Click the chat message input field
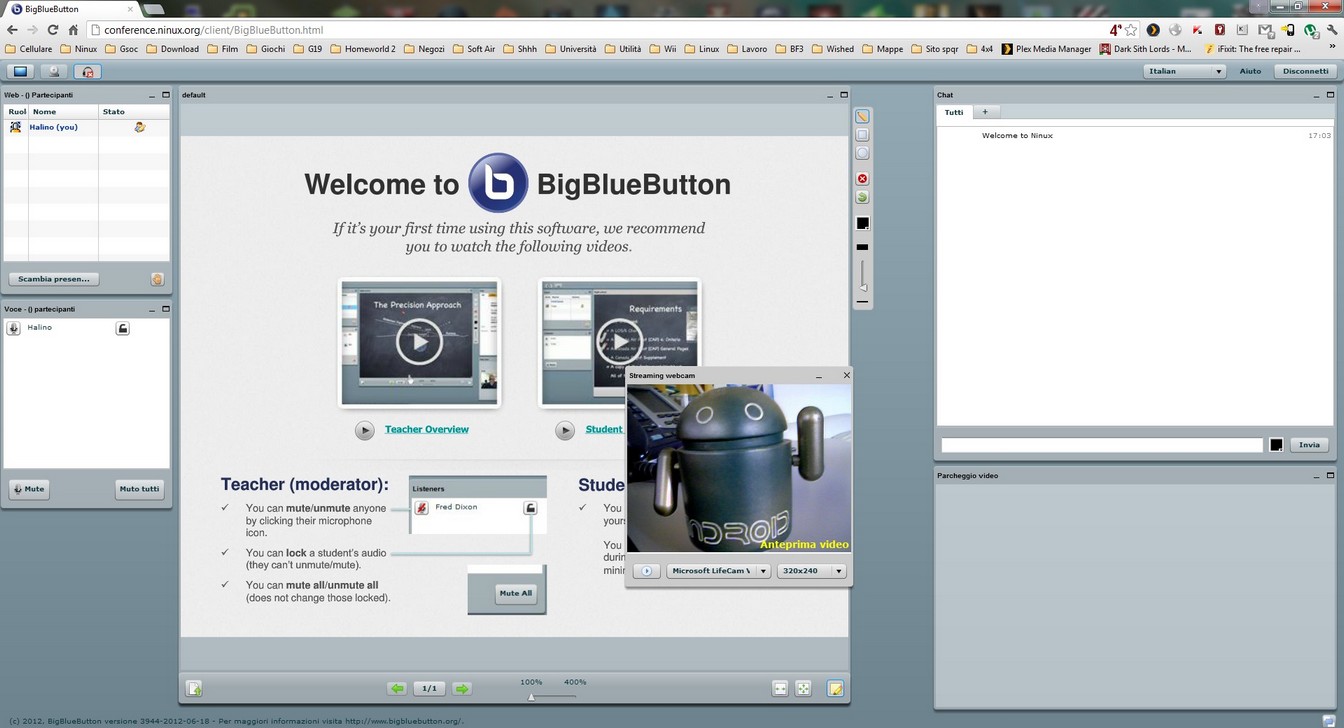Image resolution: width=1344 pixels, height=728 pixels. click(1101, 445)
